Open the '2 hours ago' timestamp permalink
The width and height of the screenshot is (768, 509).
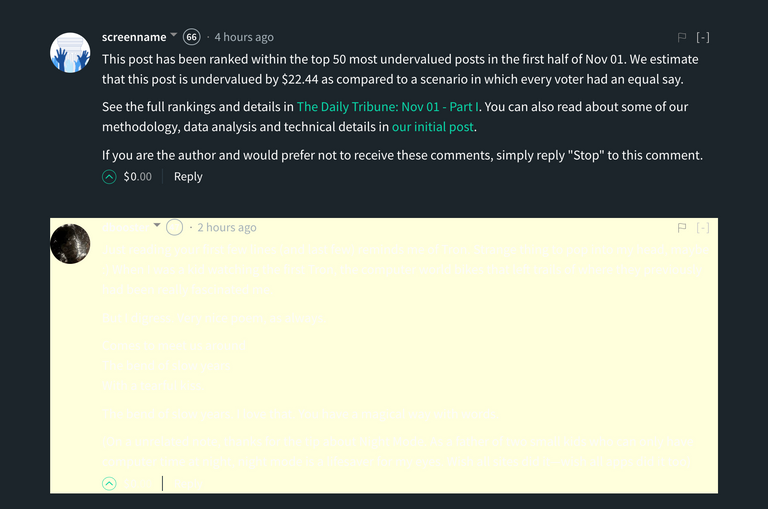pos(227,228)
